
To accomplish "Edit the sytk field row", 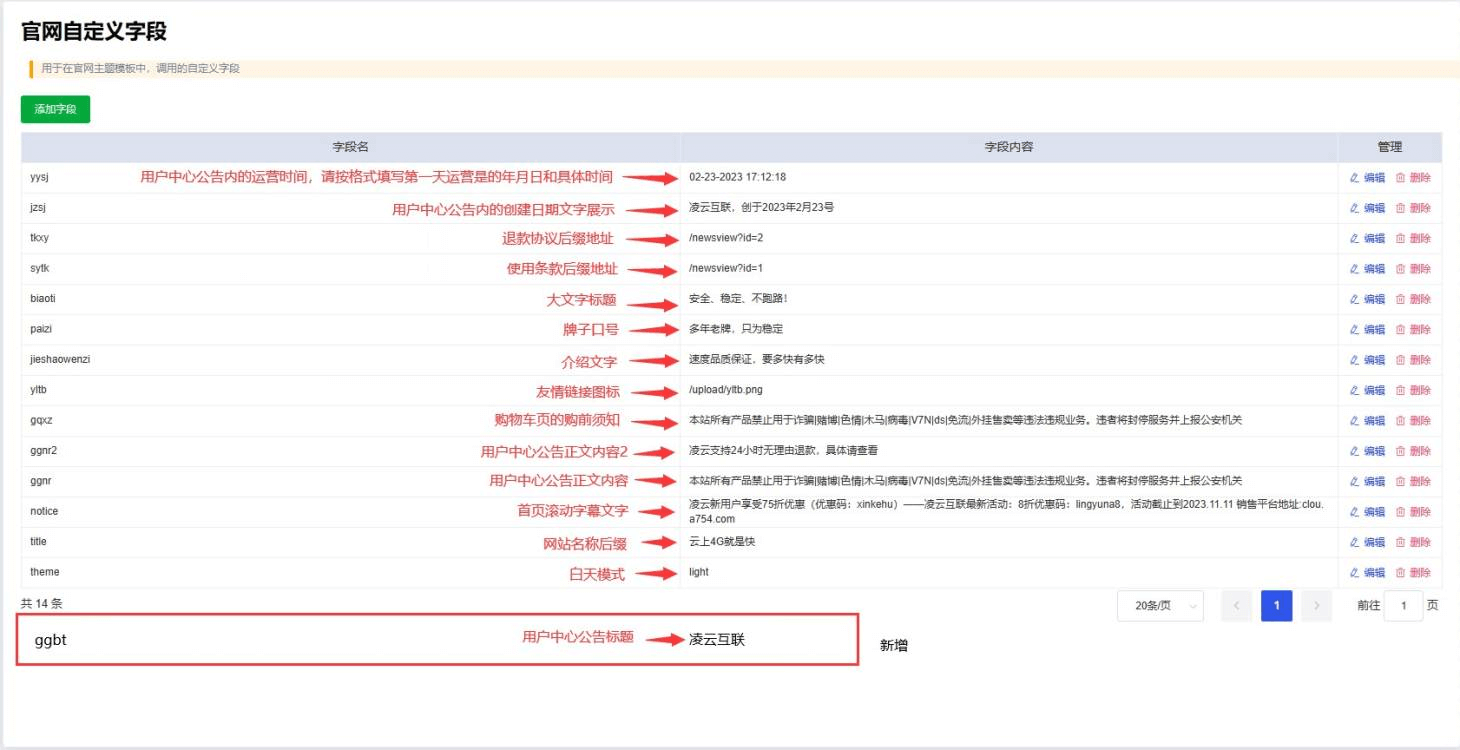I will point(1367,269).
